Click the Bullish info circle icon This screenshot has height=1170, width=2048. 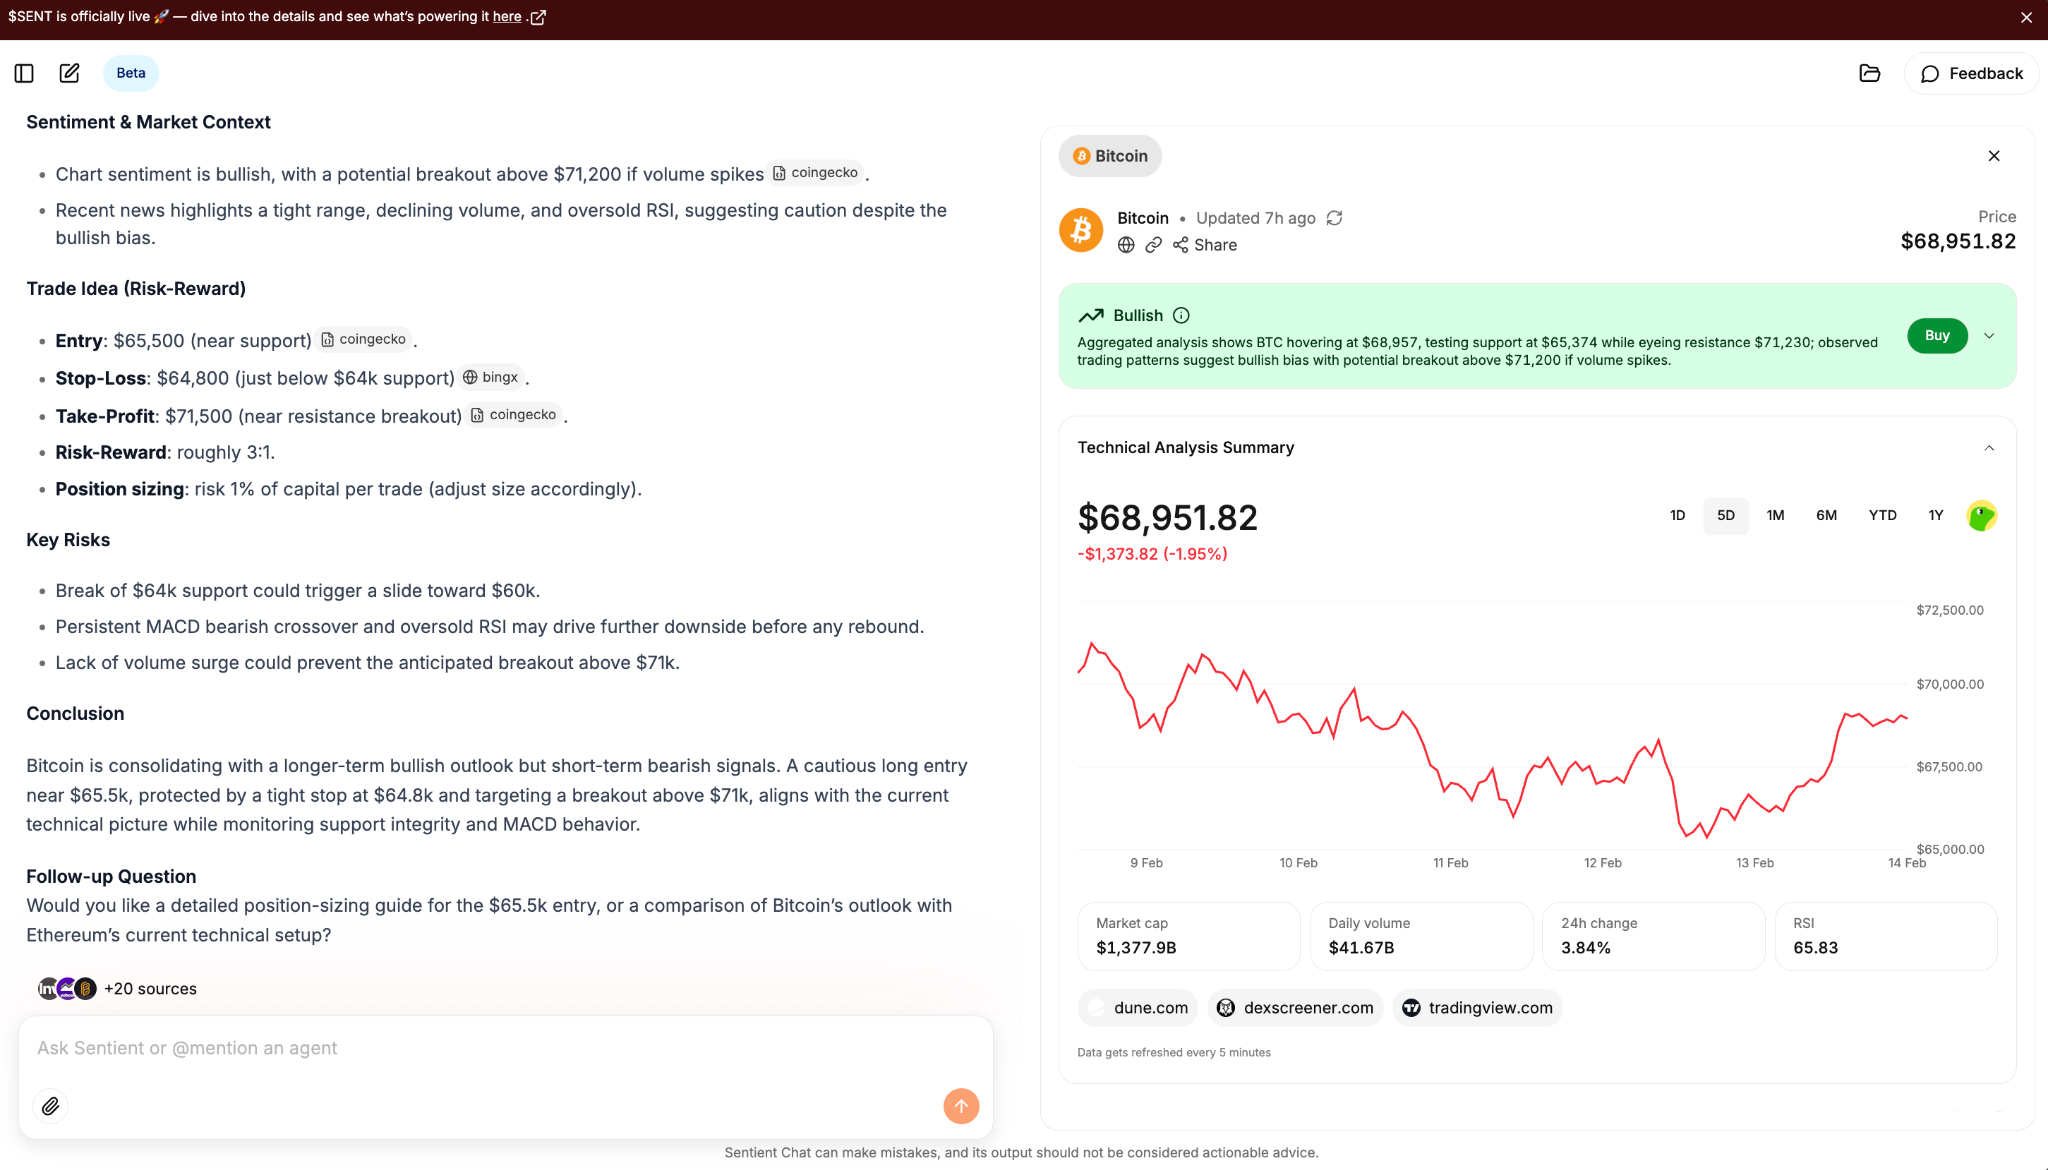1181,315
